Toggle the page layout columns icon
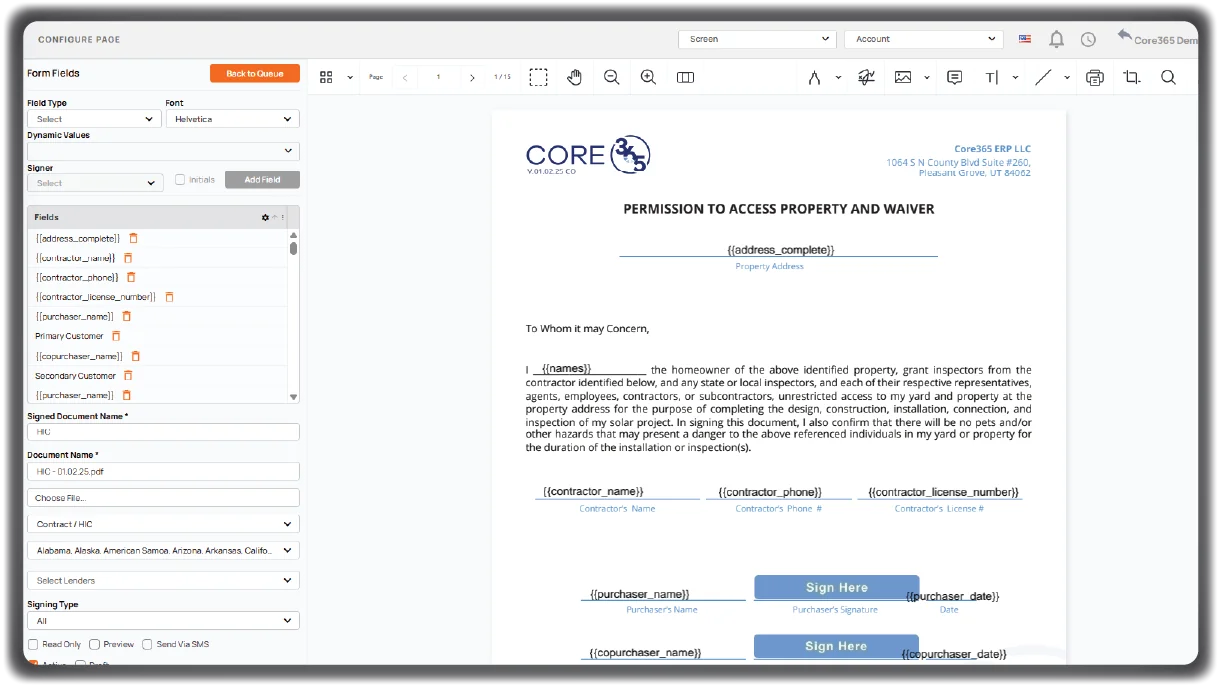 (x=685, y=77)
